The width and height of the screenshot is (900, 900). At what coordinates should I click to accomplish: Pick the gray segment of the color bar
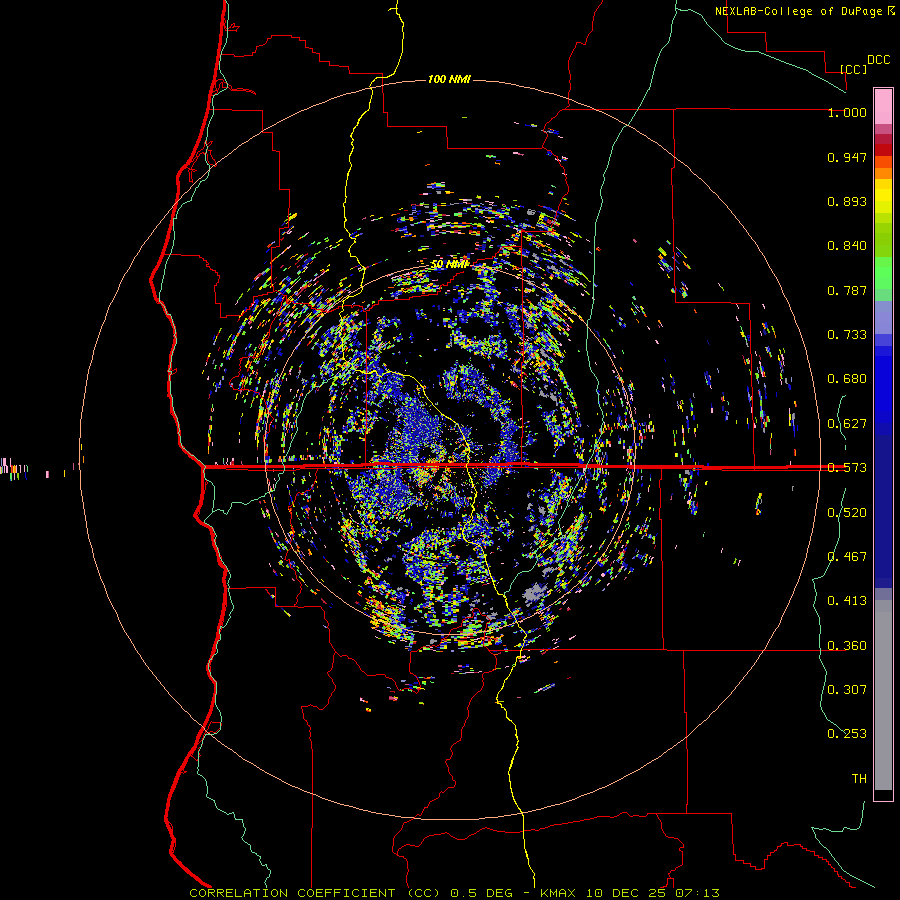click(883, 695)
